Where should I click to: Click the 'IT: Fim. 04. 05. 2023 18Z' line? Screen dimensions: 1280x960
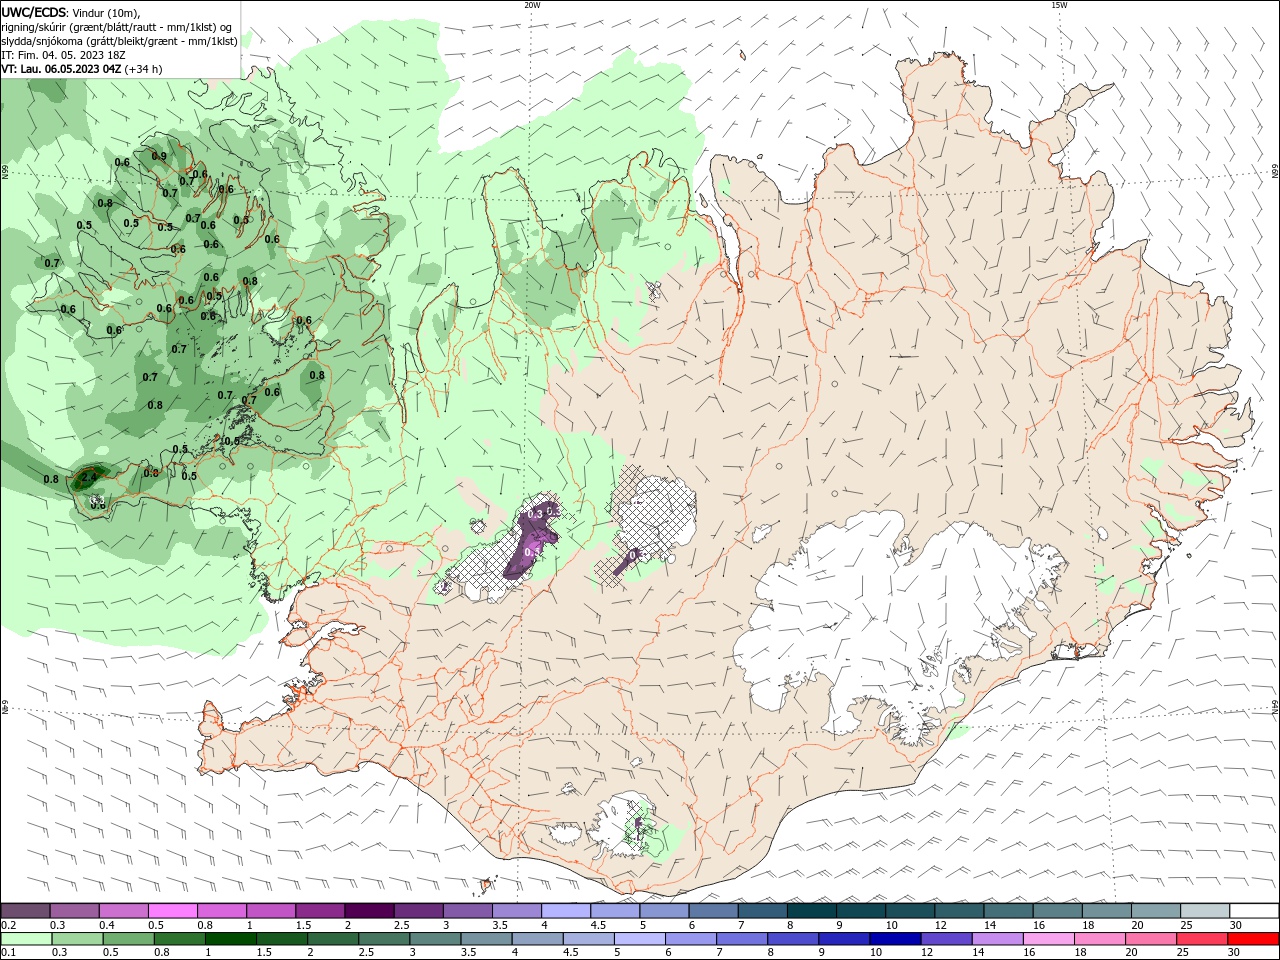[x=63, y=55]
